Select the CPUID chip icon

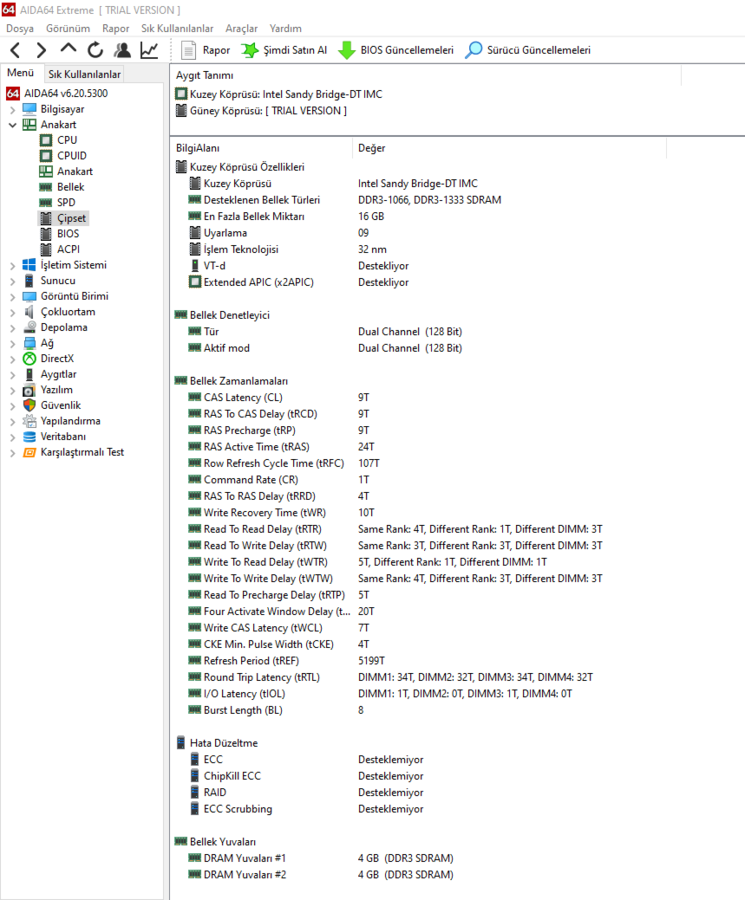(x=46, y=156)
